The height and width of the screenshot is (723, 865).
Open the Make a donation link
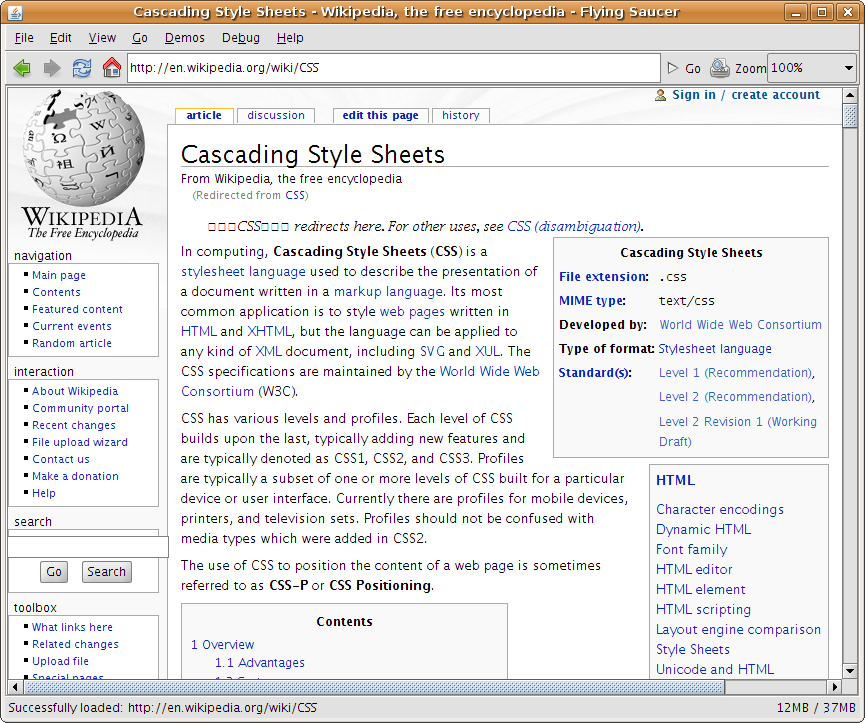(75, 476)
